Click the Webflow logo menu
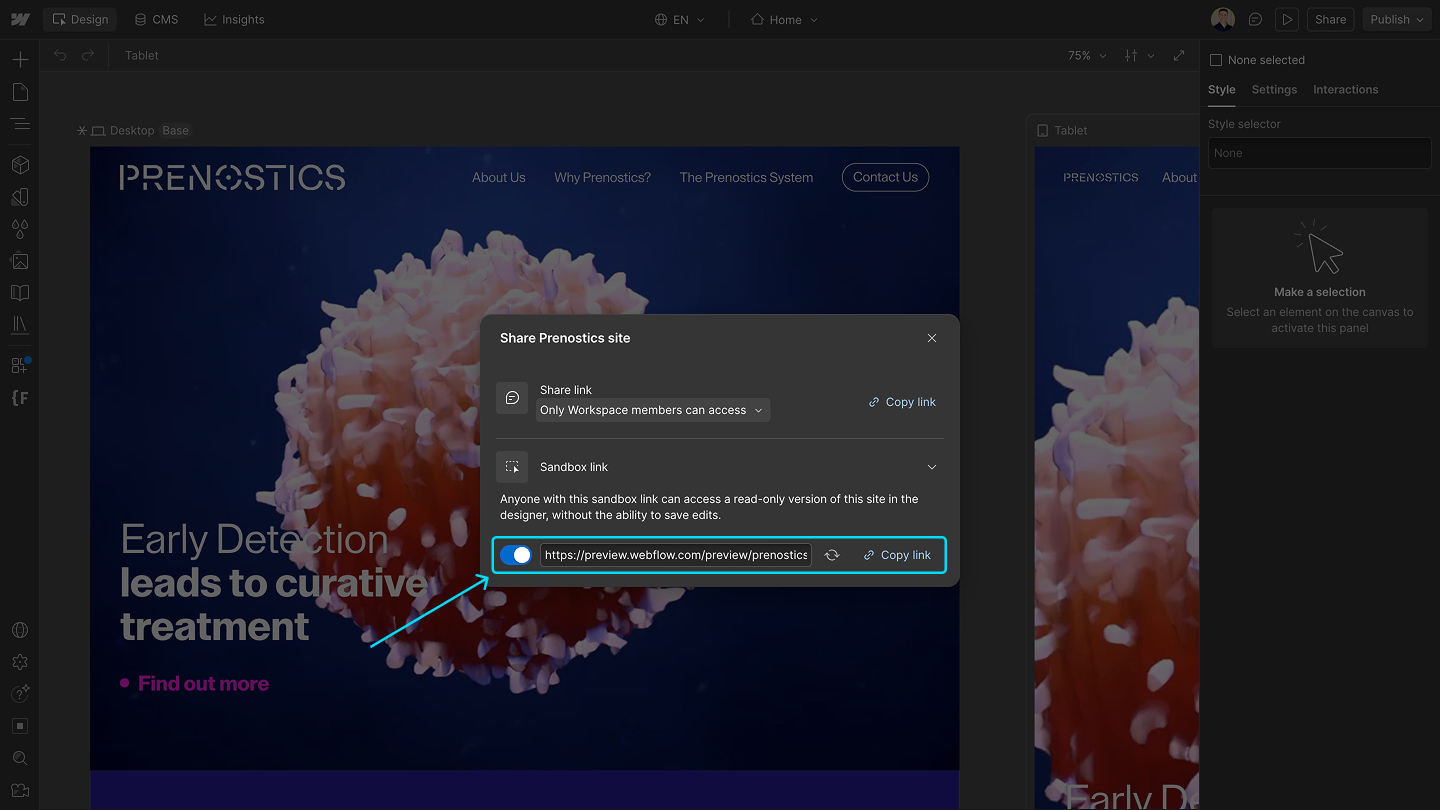This screenshot has height=810, width=1440. (20, 19)
